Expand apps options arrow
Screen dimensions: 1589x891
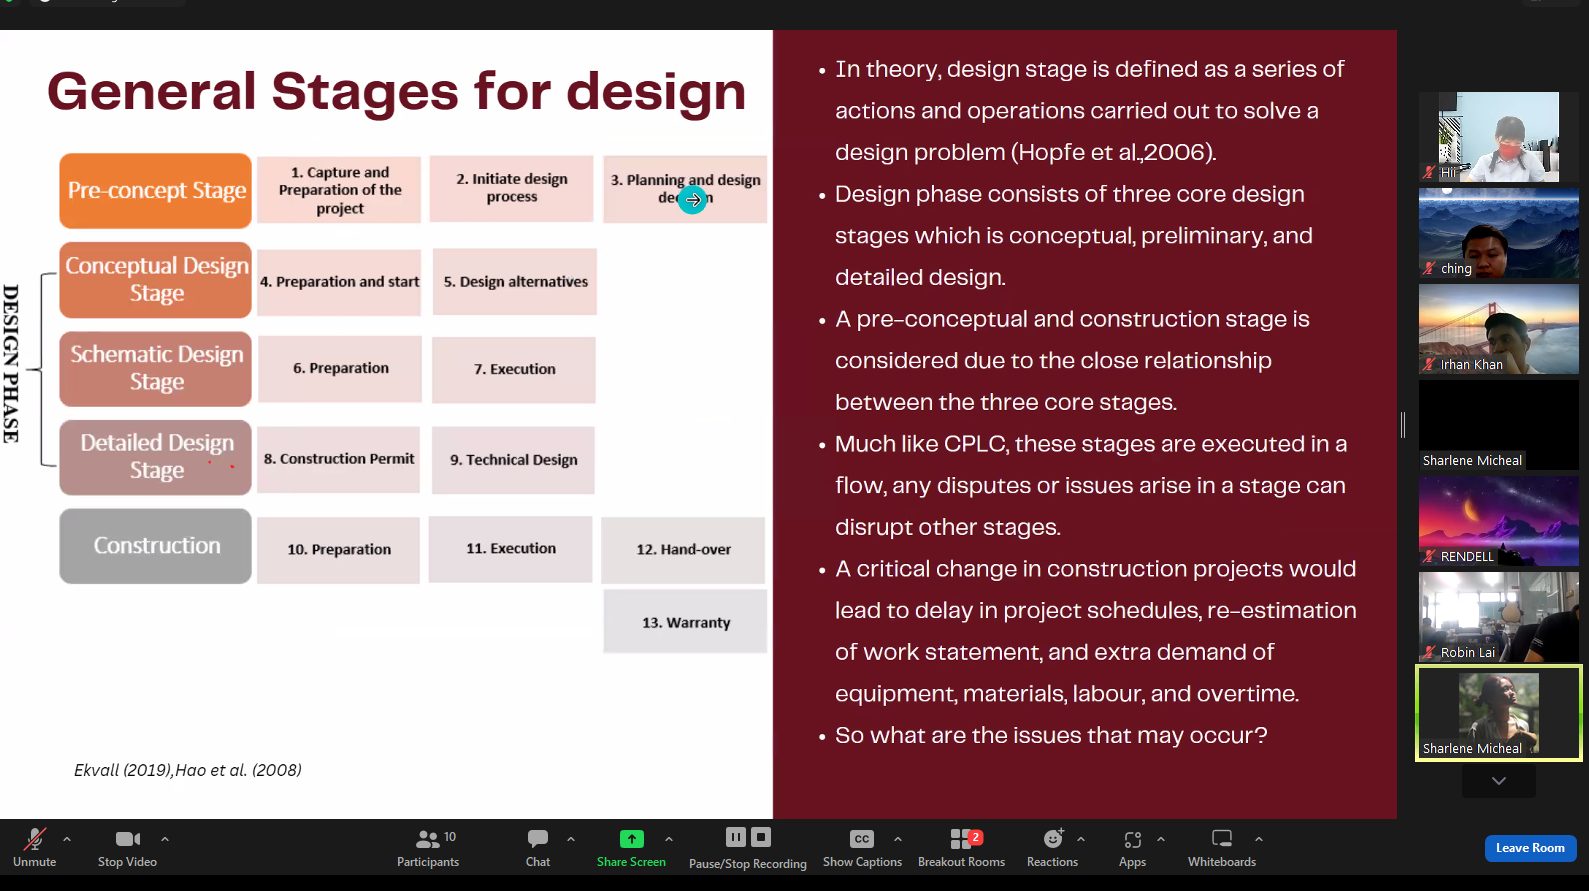pyautogui.click(x=1161, y=839)
